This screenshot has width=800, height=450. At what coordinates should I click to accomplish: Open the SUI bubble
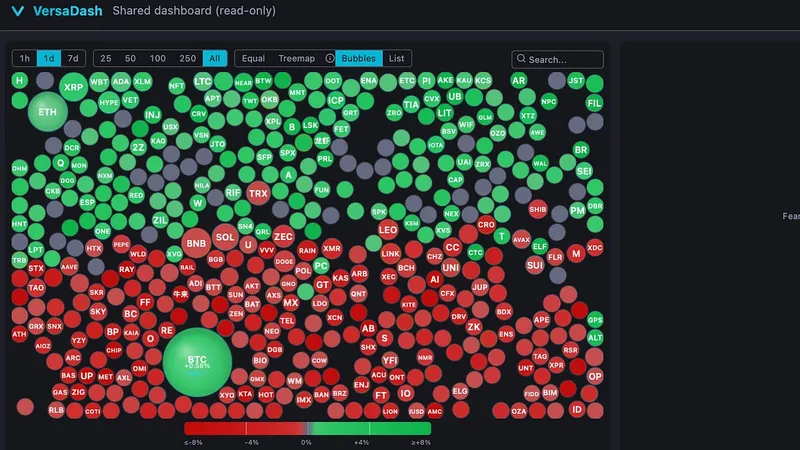pyautogui.click(x=535, y=265)
